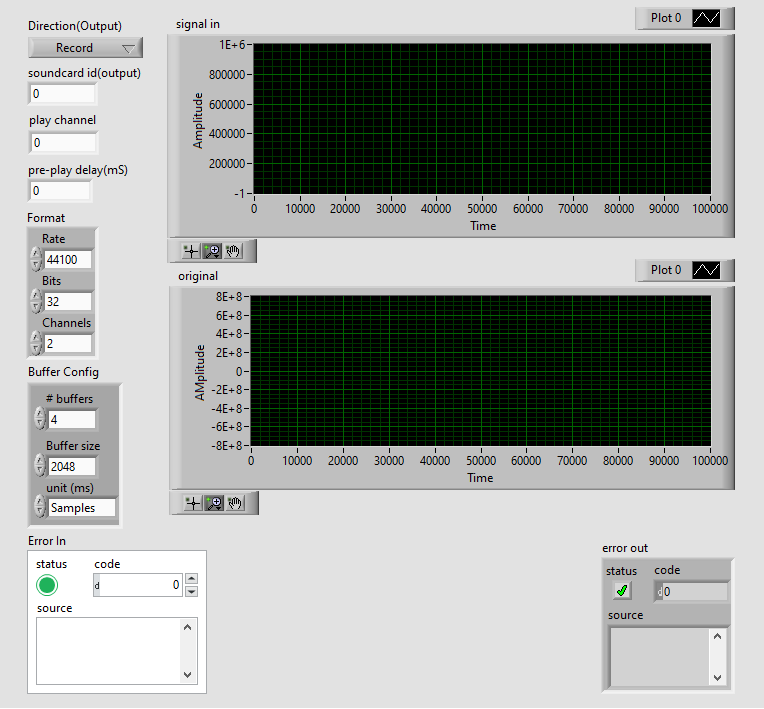Open the Direction(Output) Record dropdown
The width and height of the screenshot is (764, 709).
(x=85, y=48)
